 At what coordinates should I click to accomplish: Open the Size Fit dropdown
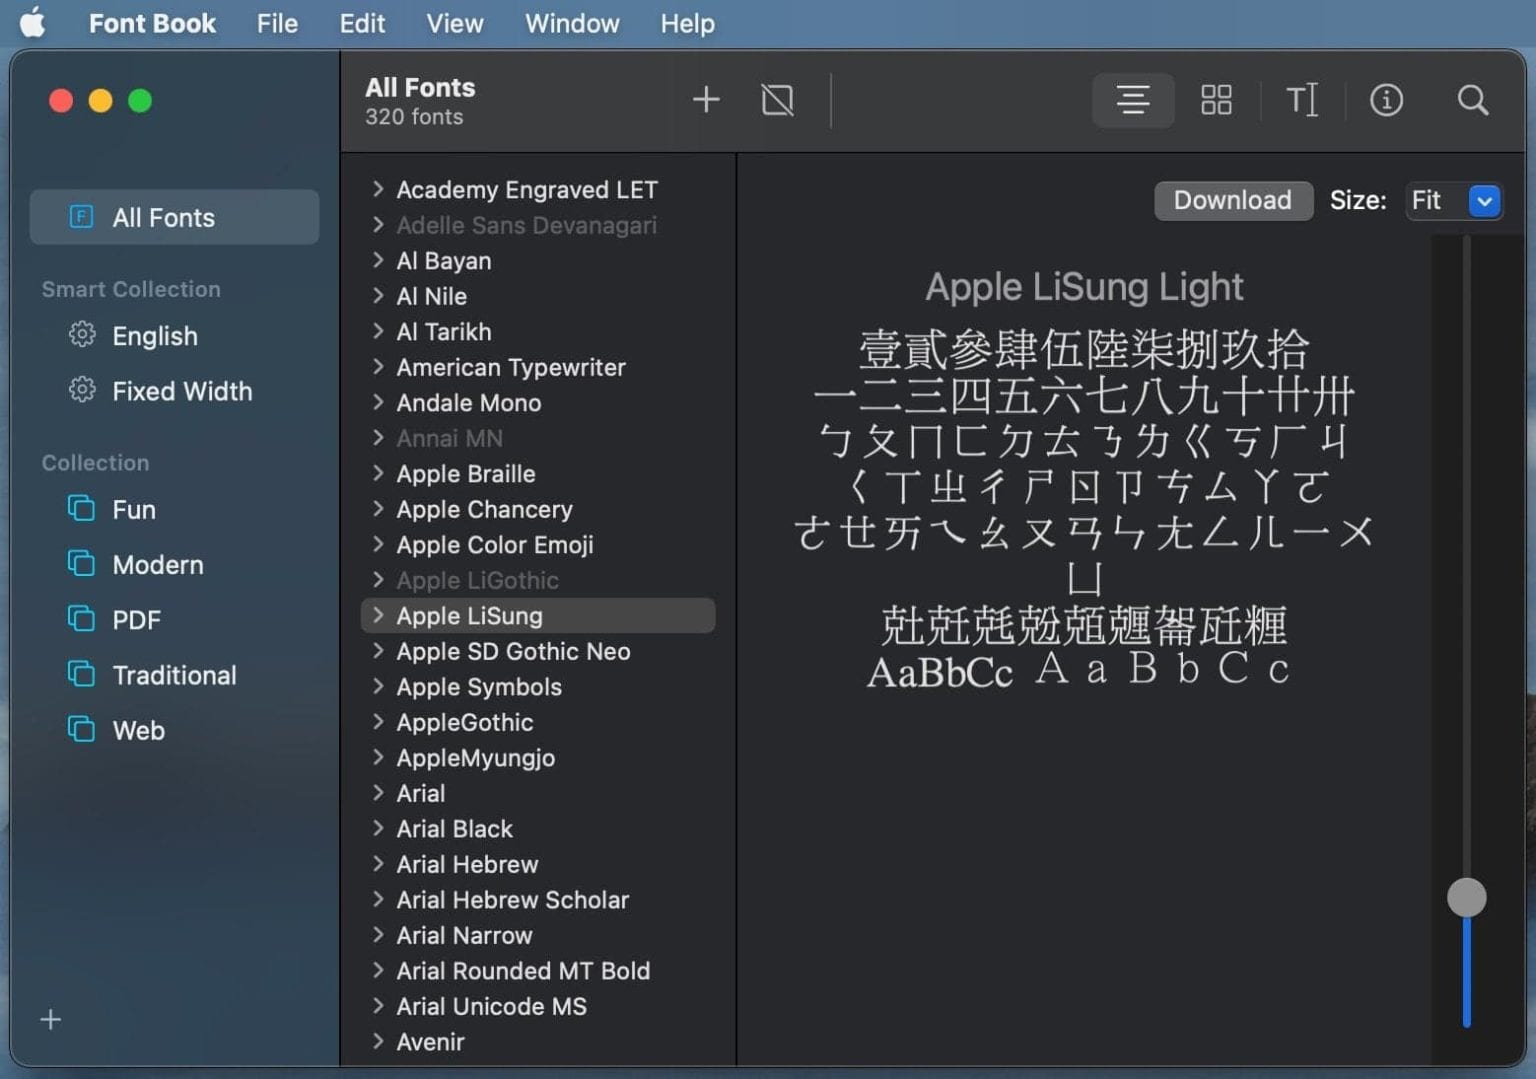(1455, 201)
